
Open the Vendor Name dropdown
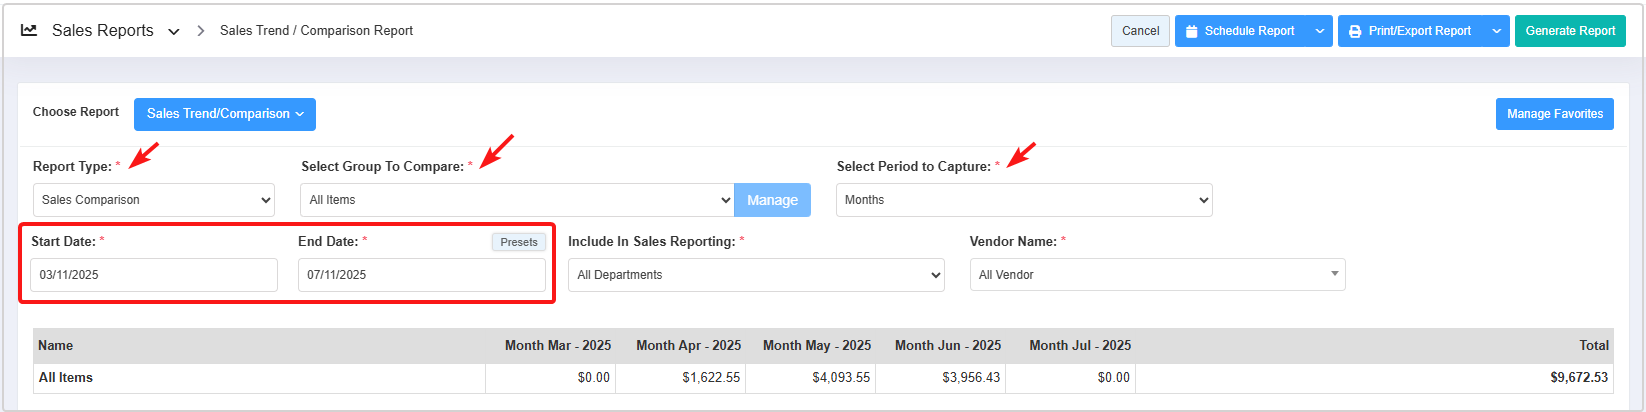point(1157,275)
